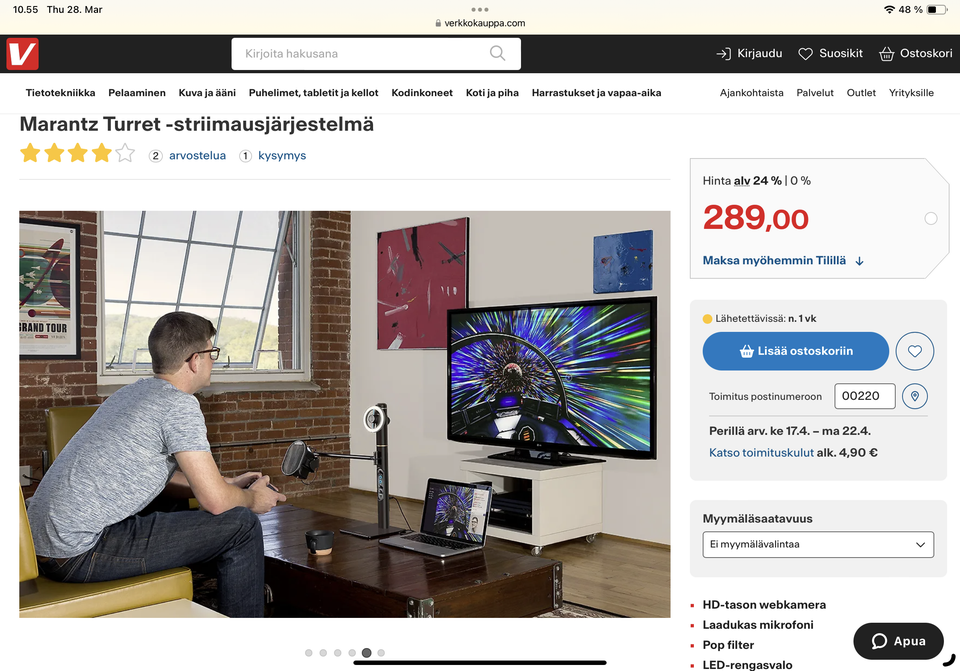The width and height of the screenshot is (960, 671).
Task: Click the postal code location pin icon
Action: coord(915,396)
